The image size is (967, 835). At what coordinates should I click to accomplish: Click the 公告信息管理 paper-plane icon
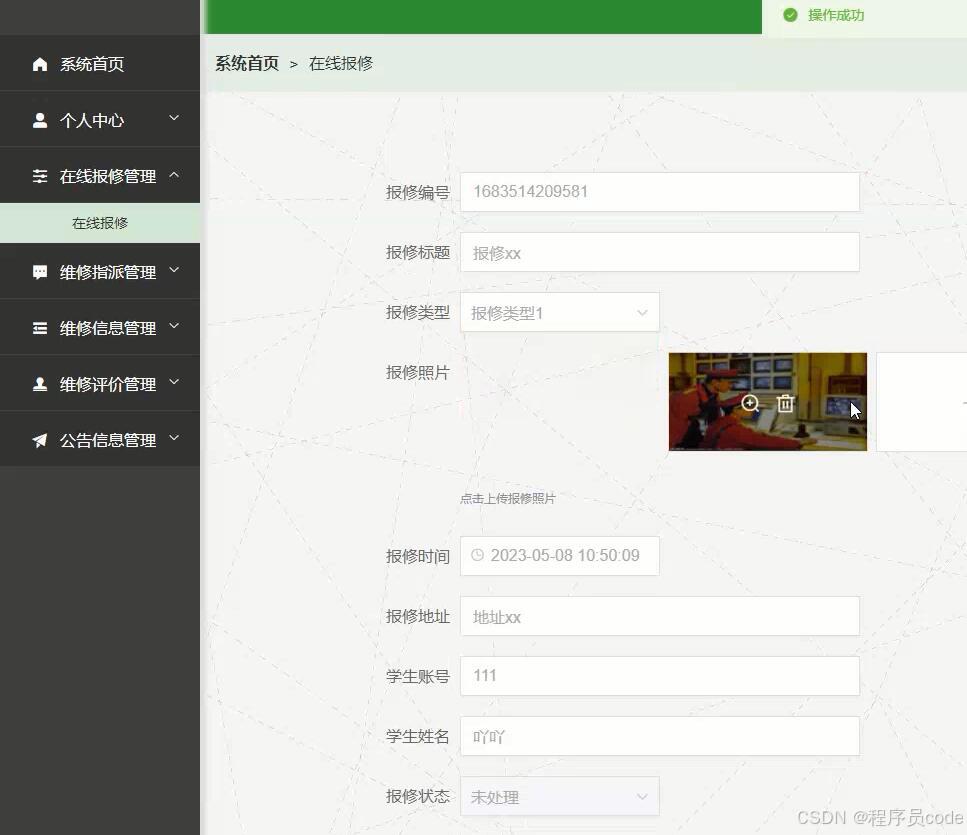(38, 439)
